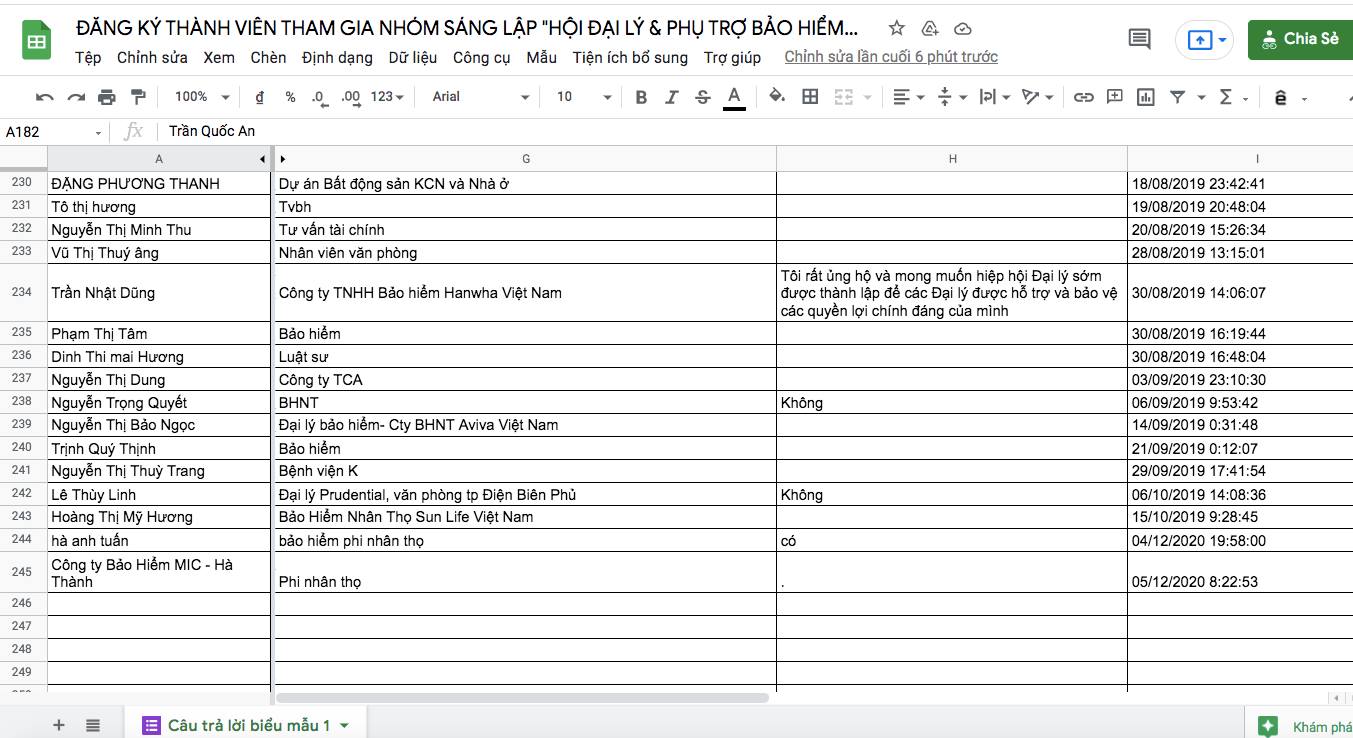Print the spreadsheet
The width and height of the screenshot is (1353, 738).
pyautogui.click(x=107, y=97)
